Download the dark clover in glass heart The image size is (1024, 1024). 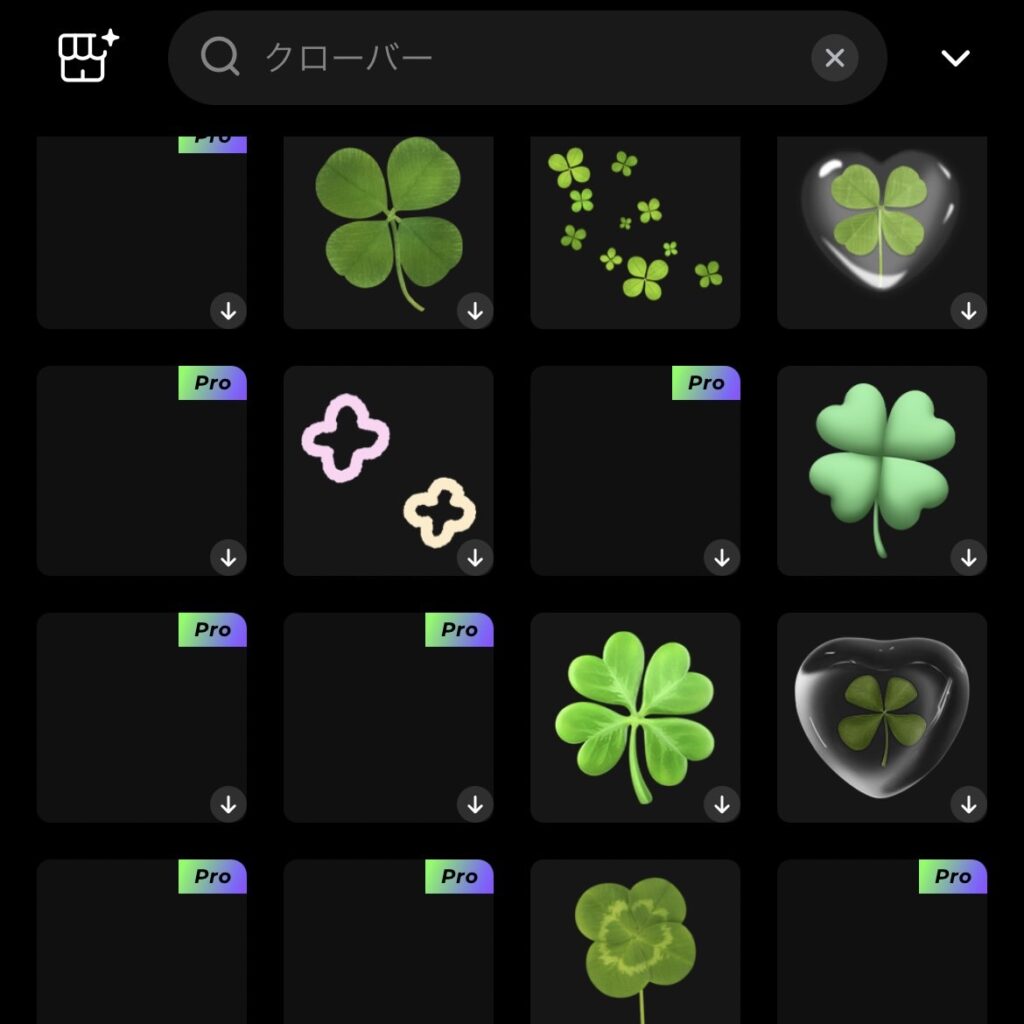coord(968,805)
